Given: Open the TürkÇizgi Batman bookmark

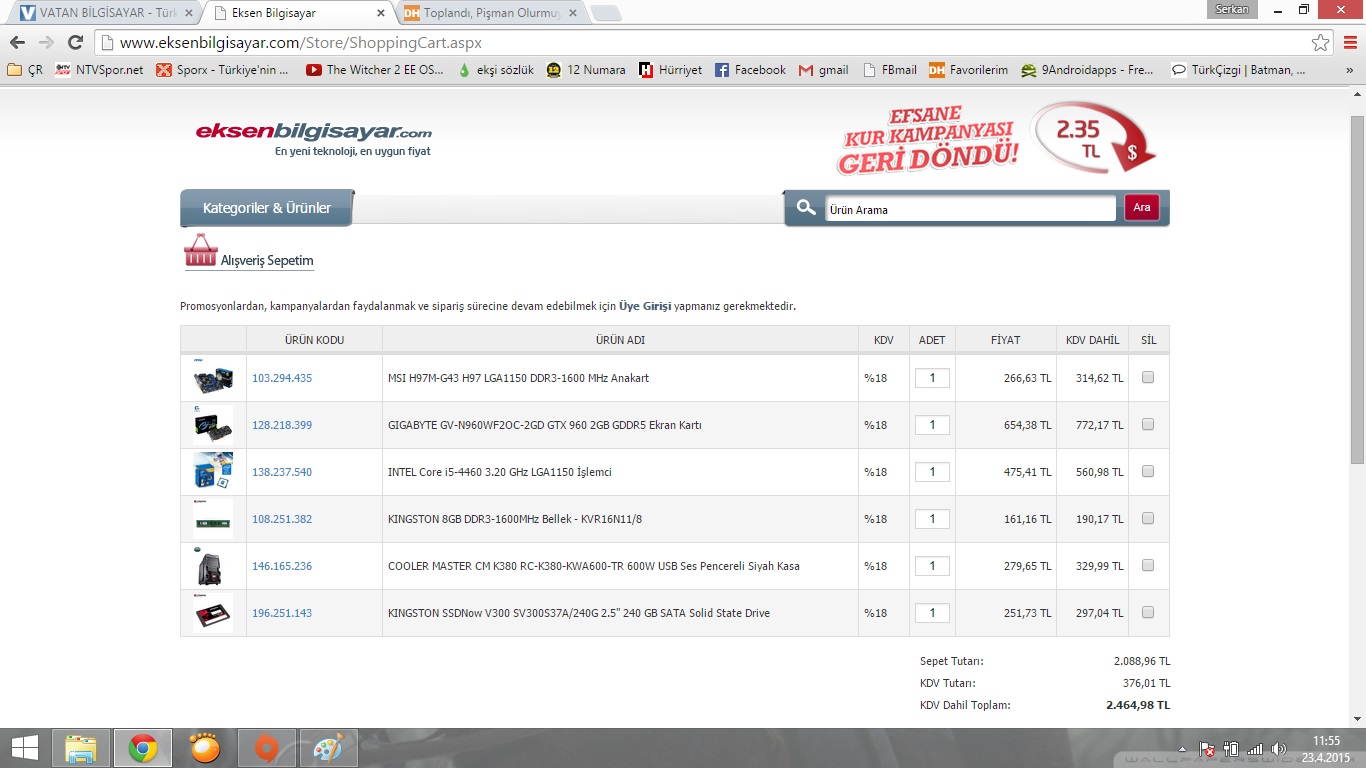Looking at the screenshot, I should point(1239,70).
